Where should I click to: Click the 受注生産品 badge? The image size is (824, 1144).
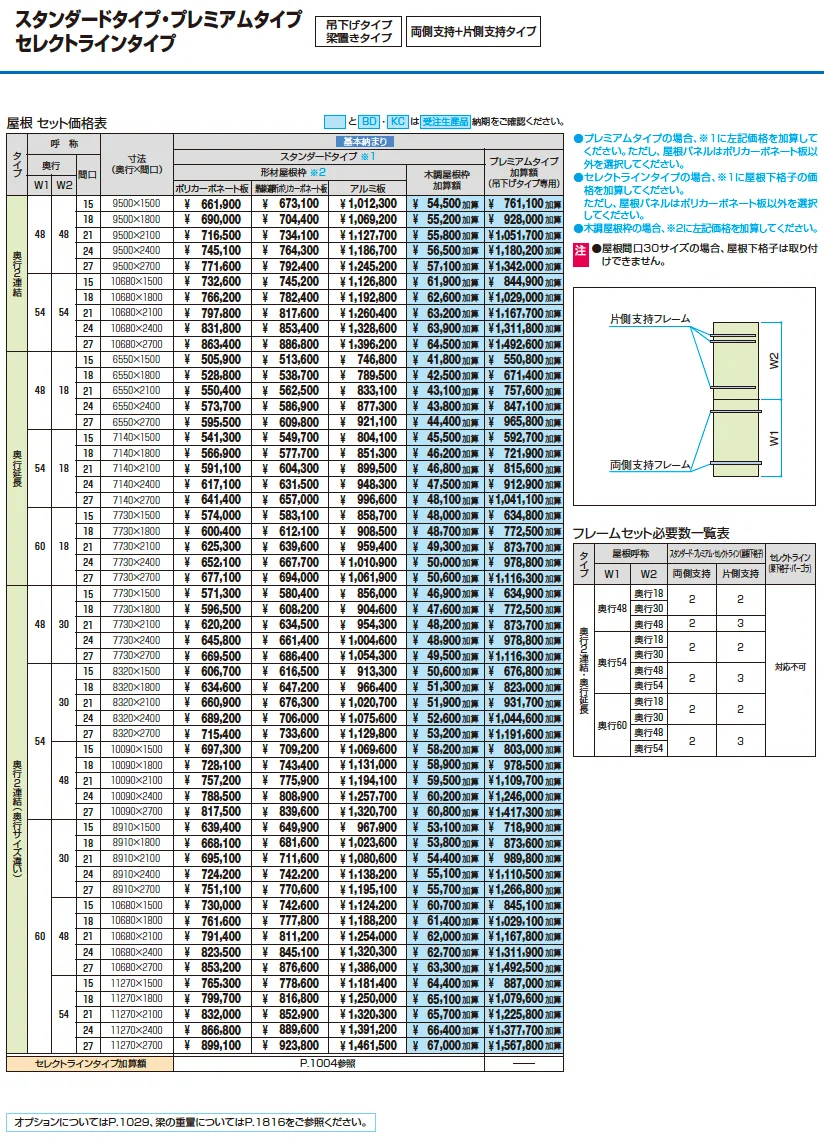click(445, 122)
